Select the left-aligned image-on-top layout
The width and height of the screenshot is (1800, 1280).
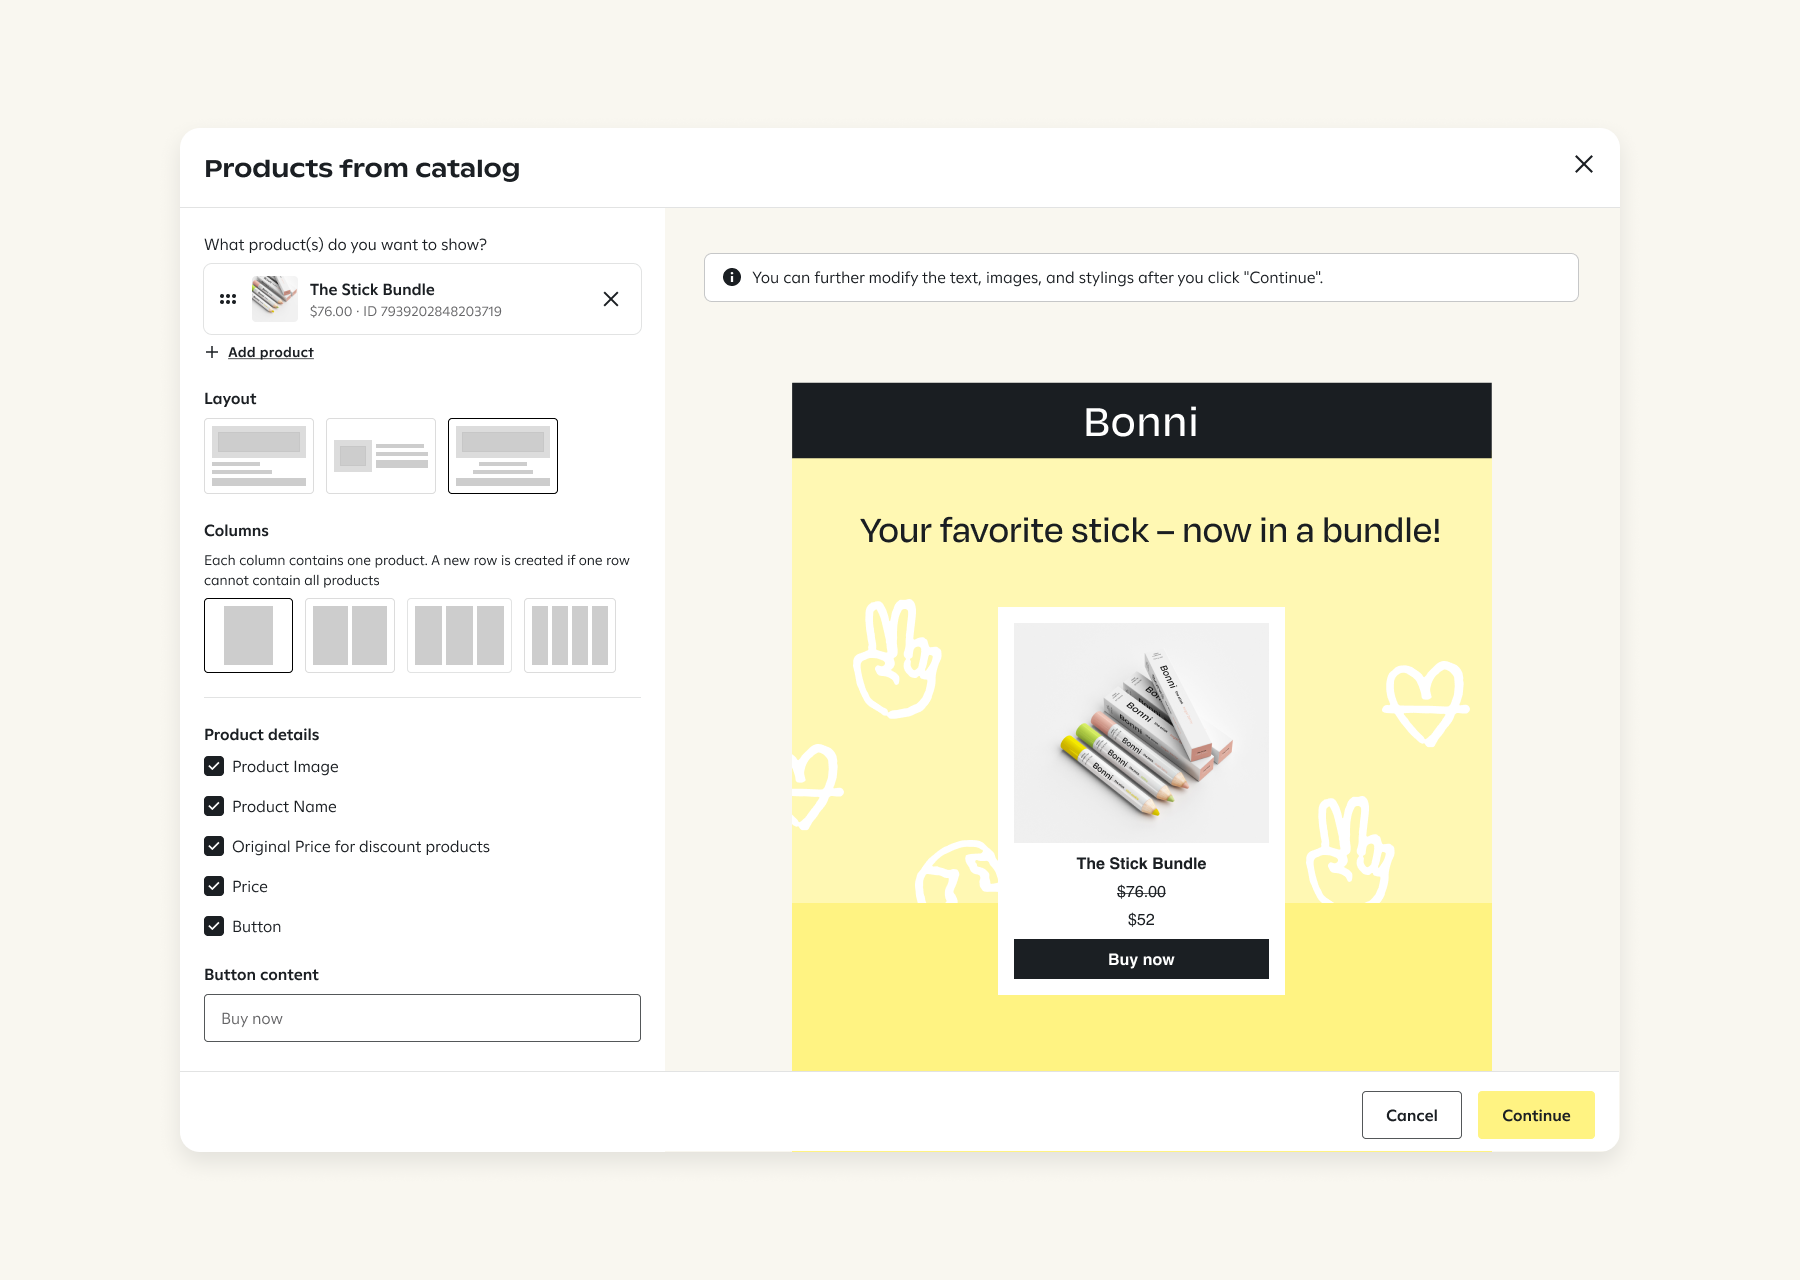tap(259, 456)
